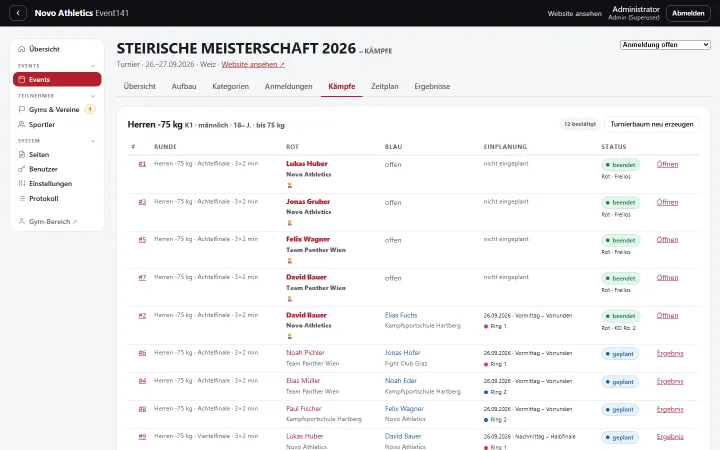Click the Einstellungen sliders icon
This screenshot has width=720, height=450.
pyautogui.click(x=22, y=184)
